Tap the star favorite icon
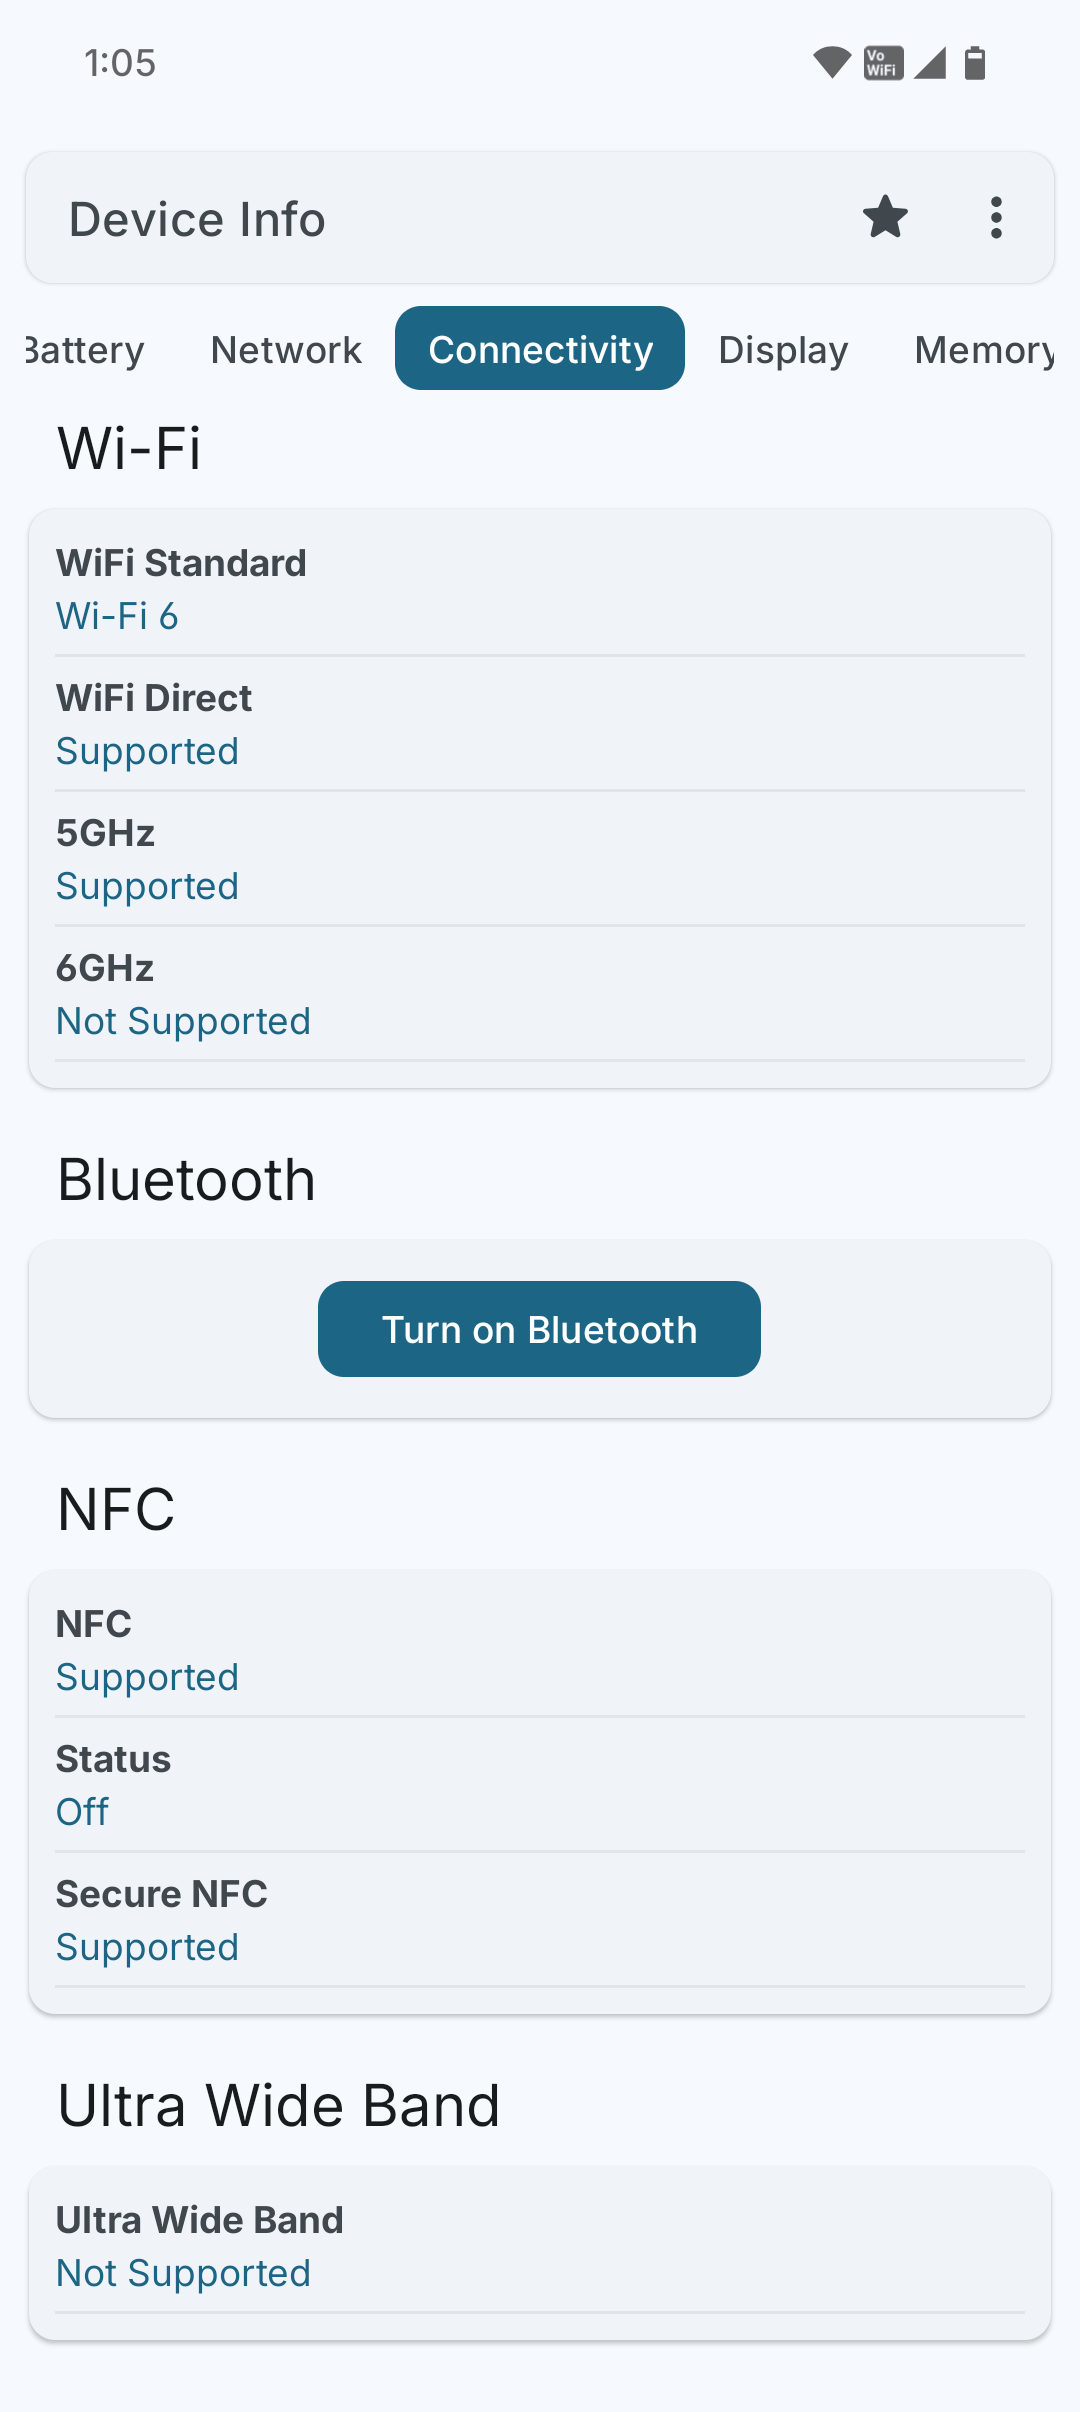The image size is (1080, 2412). [885, 218]
